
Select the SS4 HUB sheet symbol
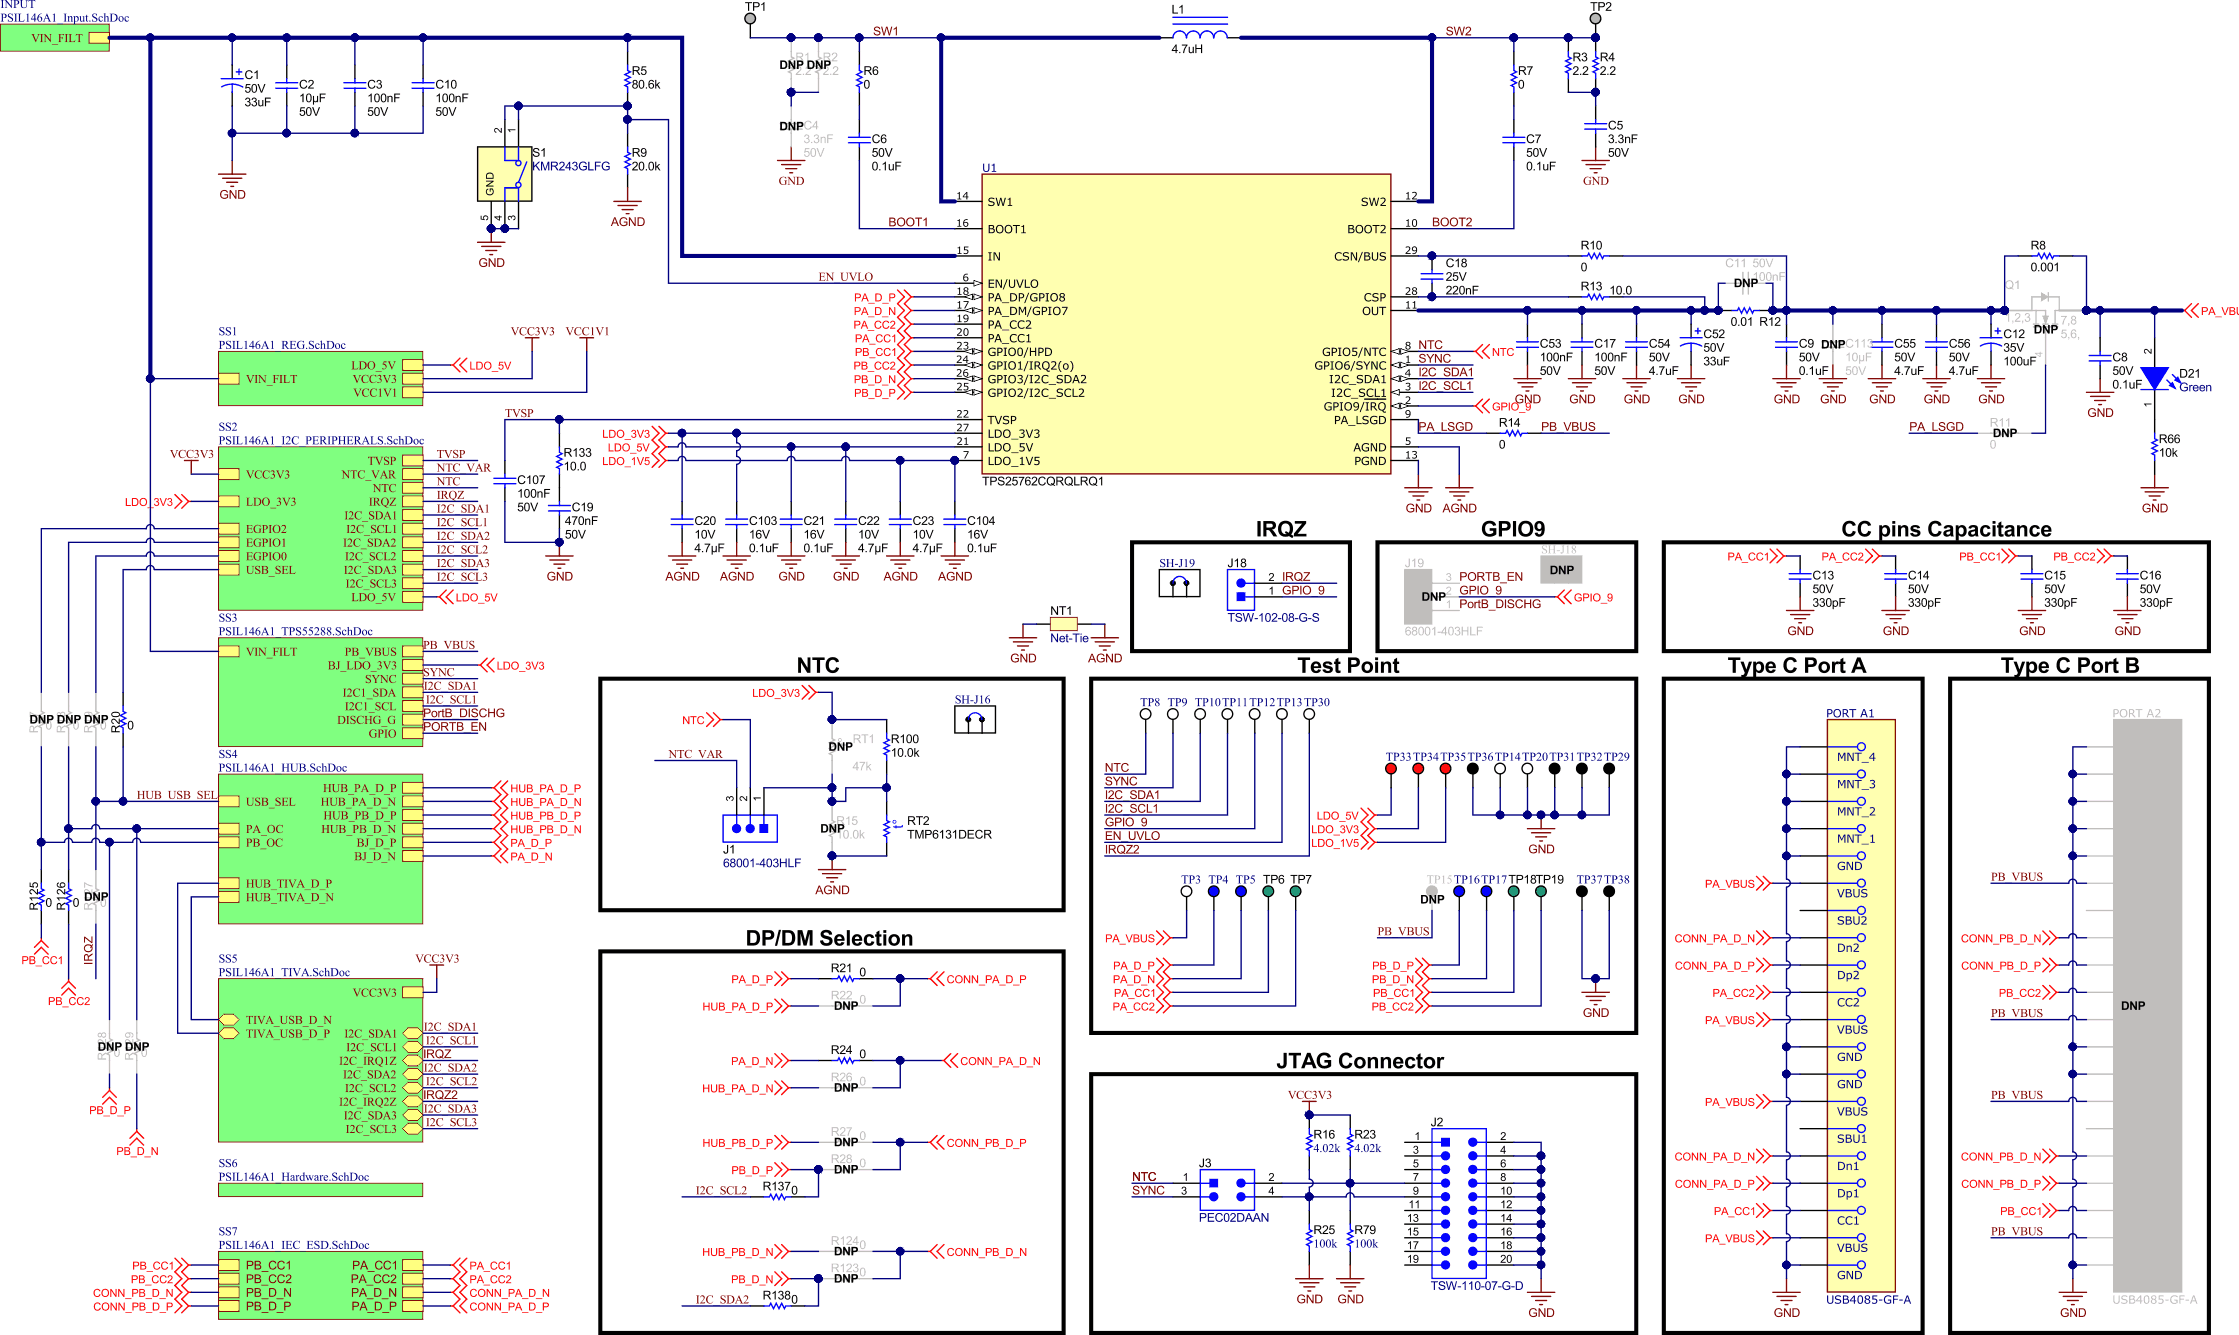pyautogui.click(x=320, y=849)
